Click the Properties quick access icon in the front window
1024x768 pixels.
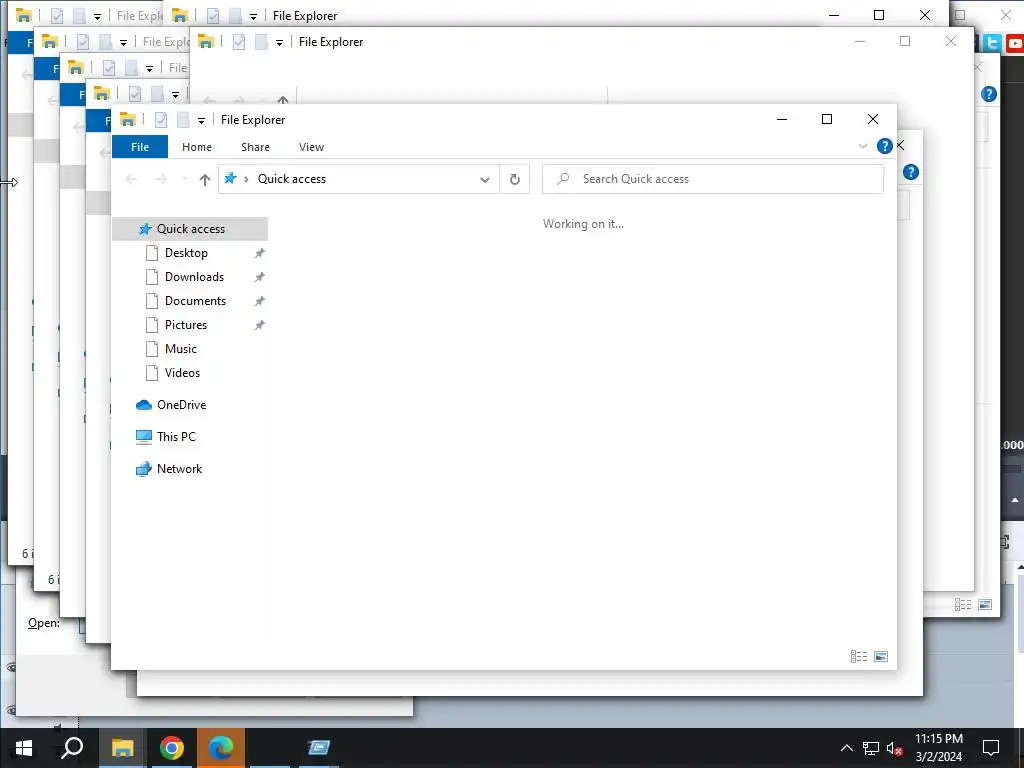[x=161, y=120]
